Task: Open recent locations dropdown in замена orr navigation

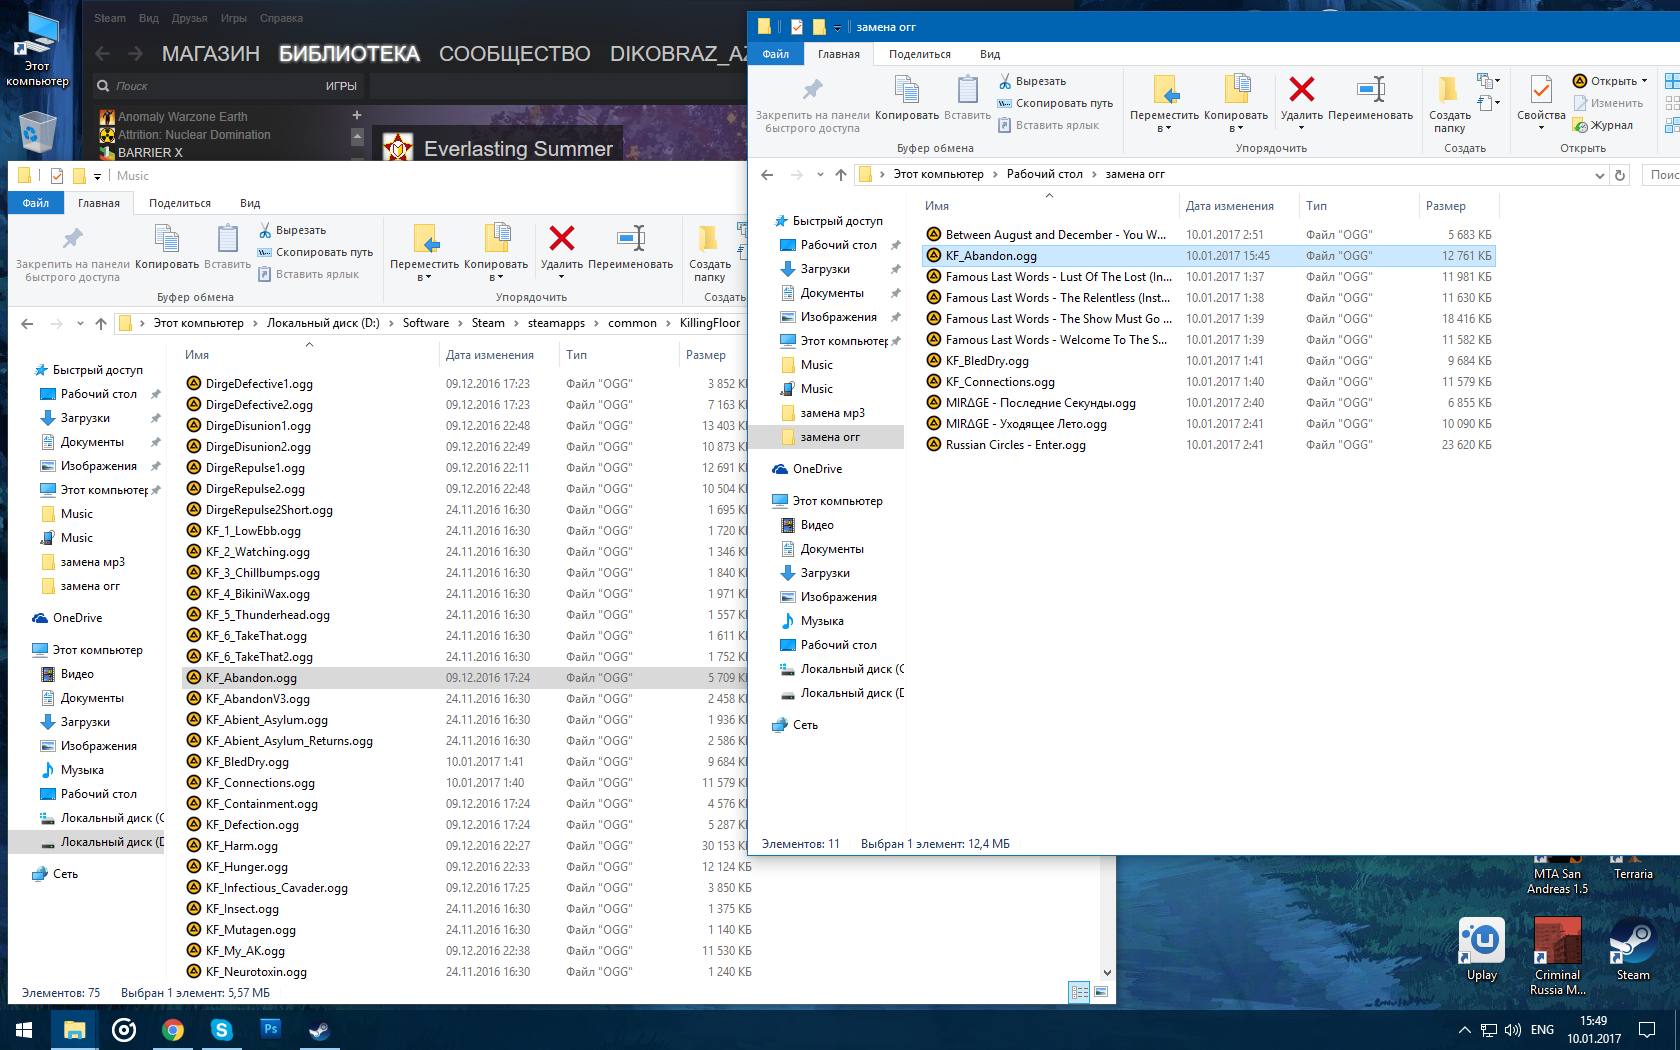Action: coord(820,175)
